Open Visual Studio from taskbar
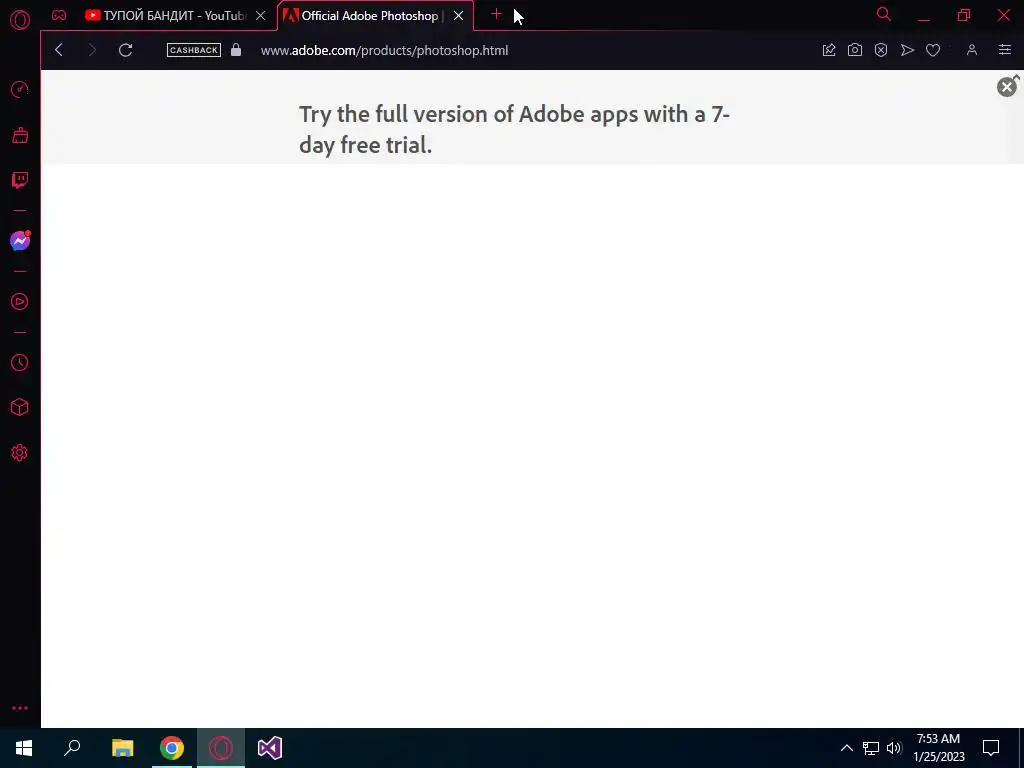Viewport: 1024px width, 768px height. [x=270, y=748]
